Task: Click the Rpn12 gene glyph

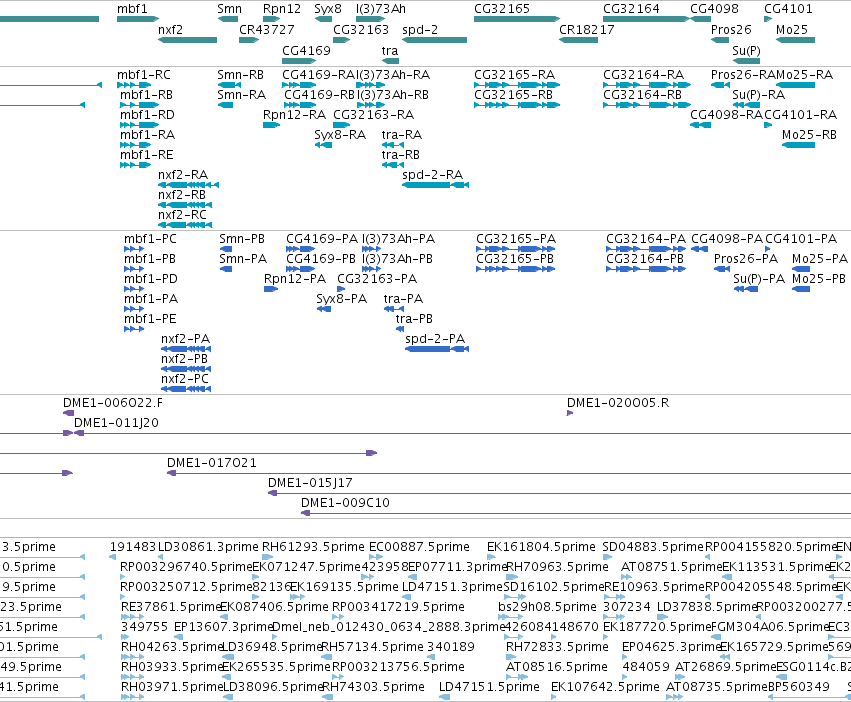Action: [x=271, y=19]
